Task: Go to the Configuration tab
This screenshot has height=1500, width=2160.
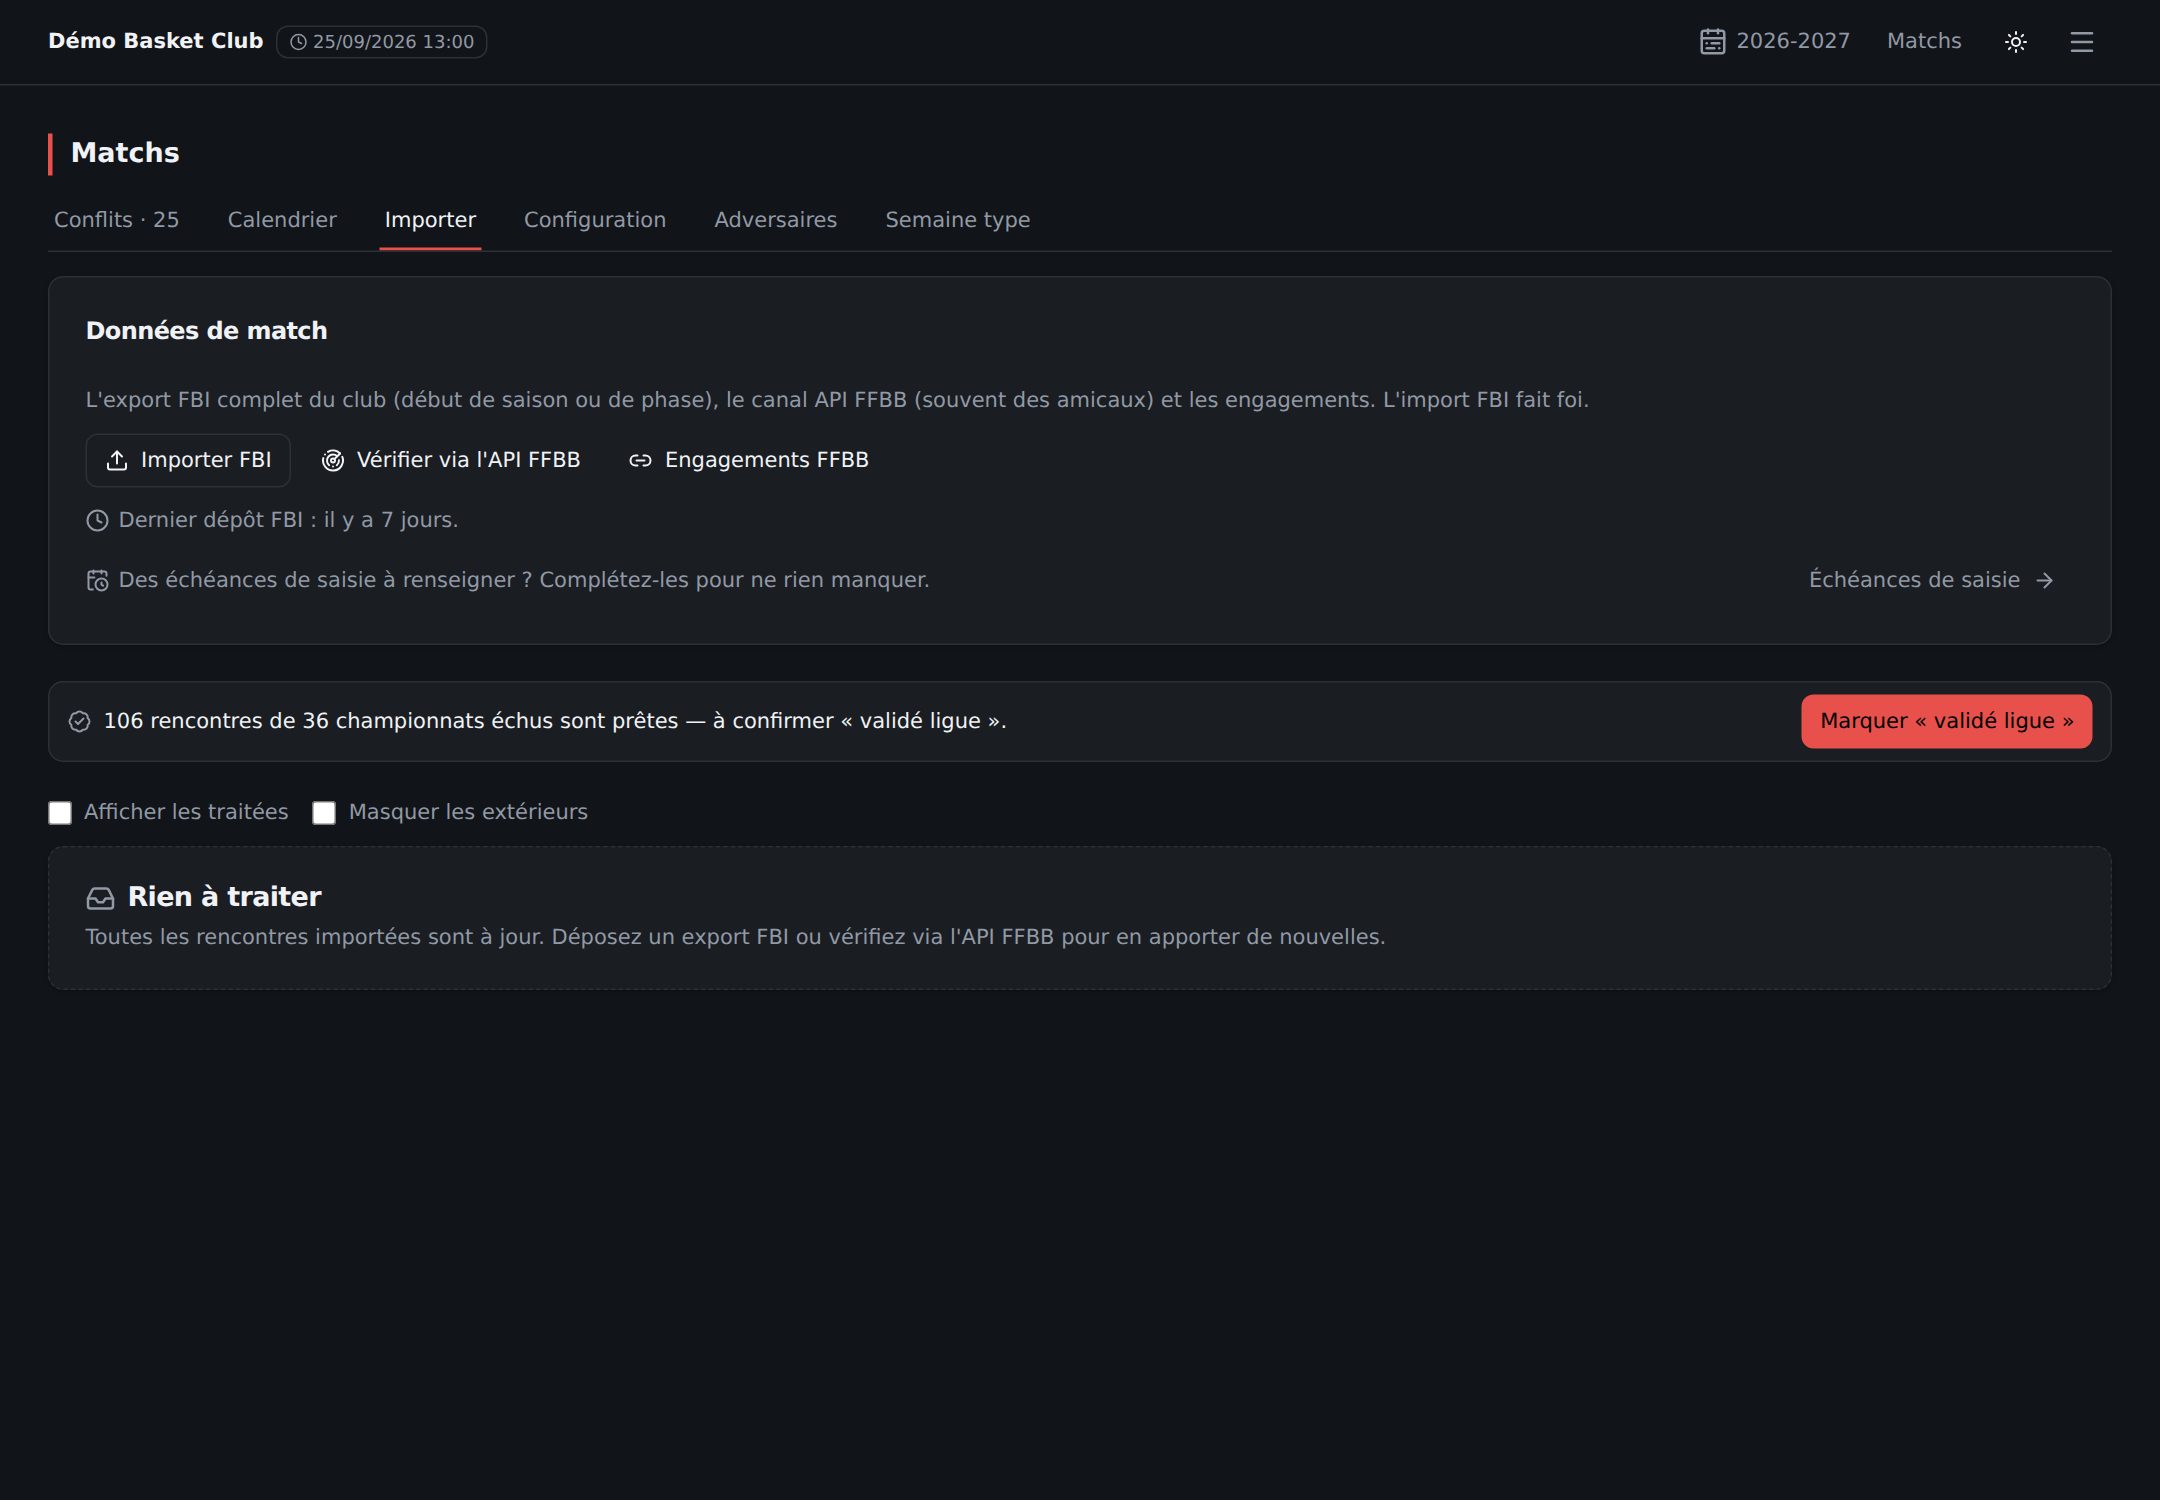Action: (595, 220)
